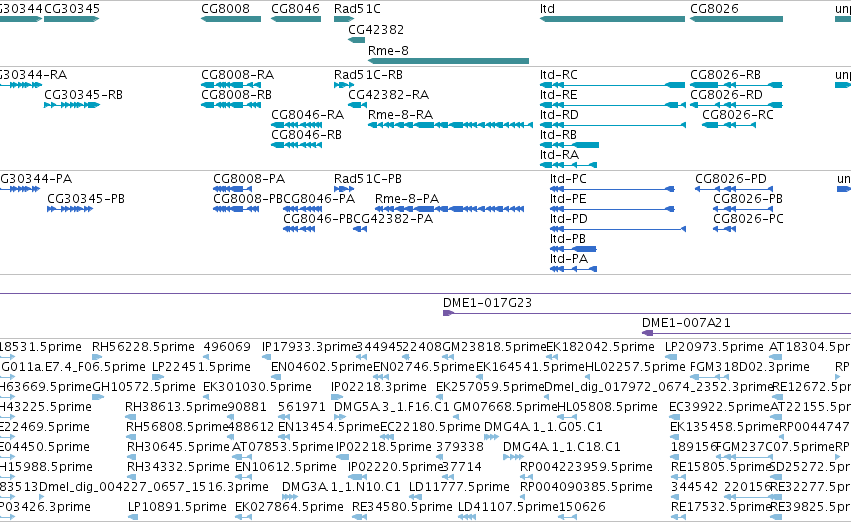Click the CG8008-RA transcript label
851x522 pixels.
[238, 74]
